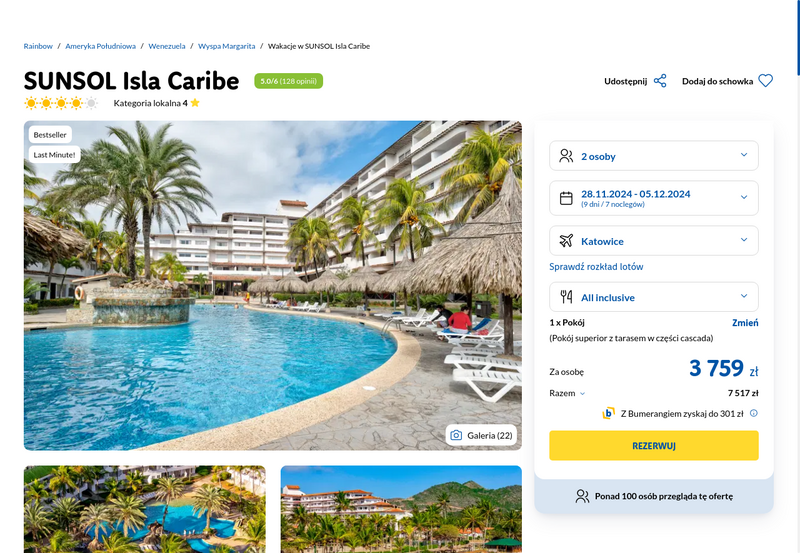The height and width of the screenshot is (553, 800).
Task: Open Sprawdź rozkład lotów link
Action: [x=596, y=266]
